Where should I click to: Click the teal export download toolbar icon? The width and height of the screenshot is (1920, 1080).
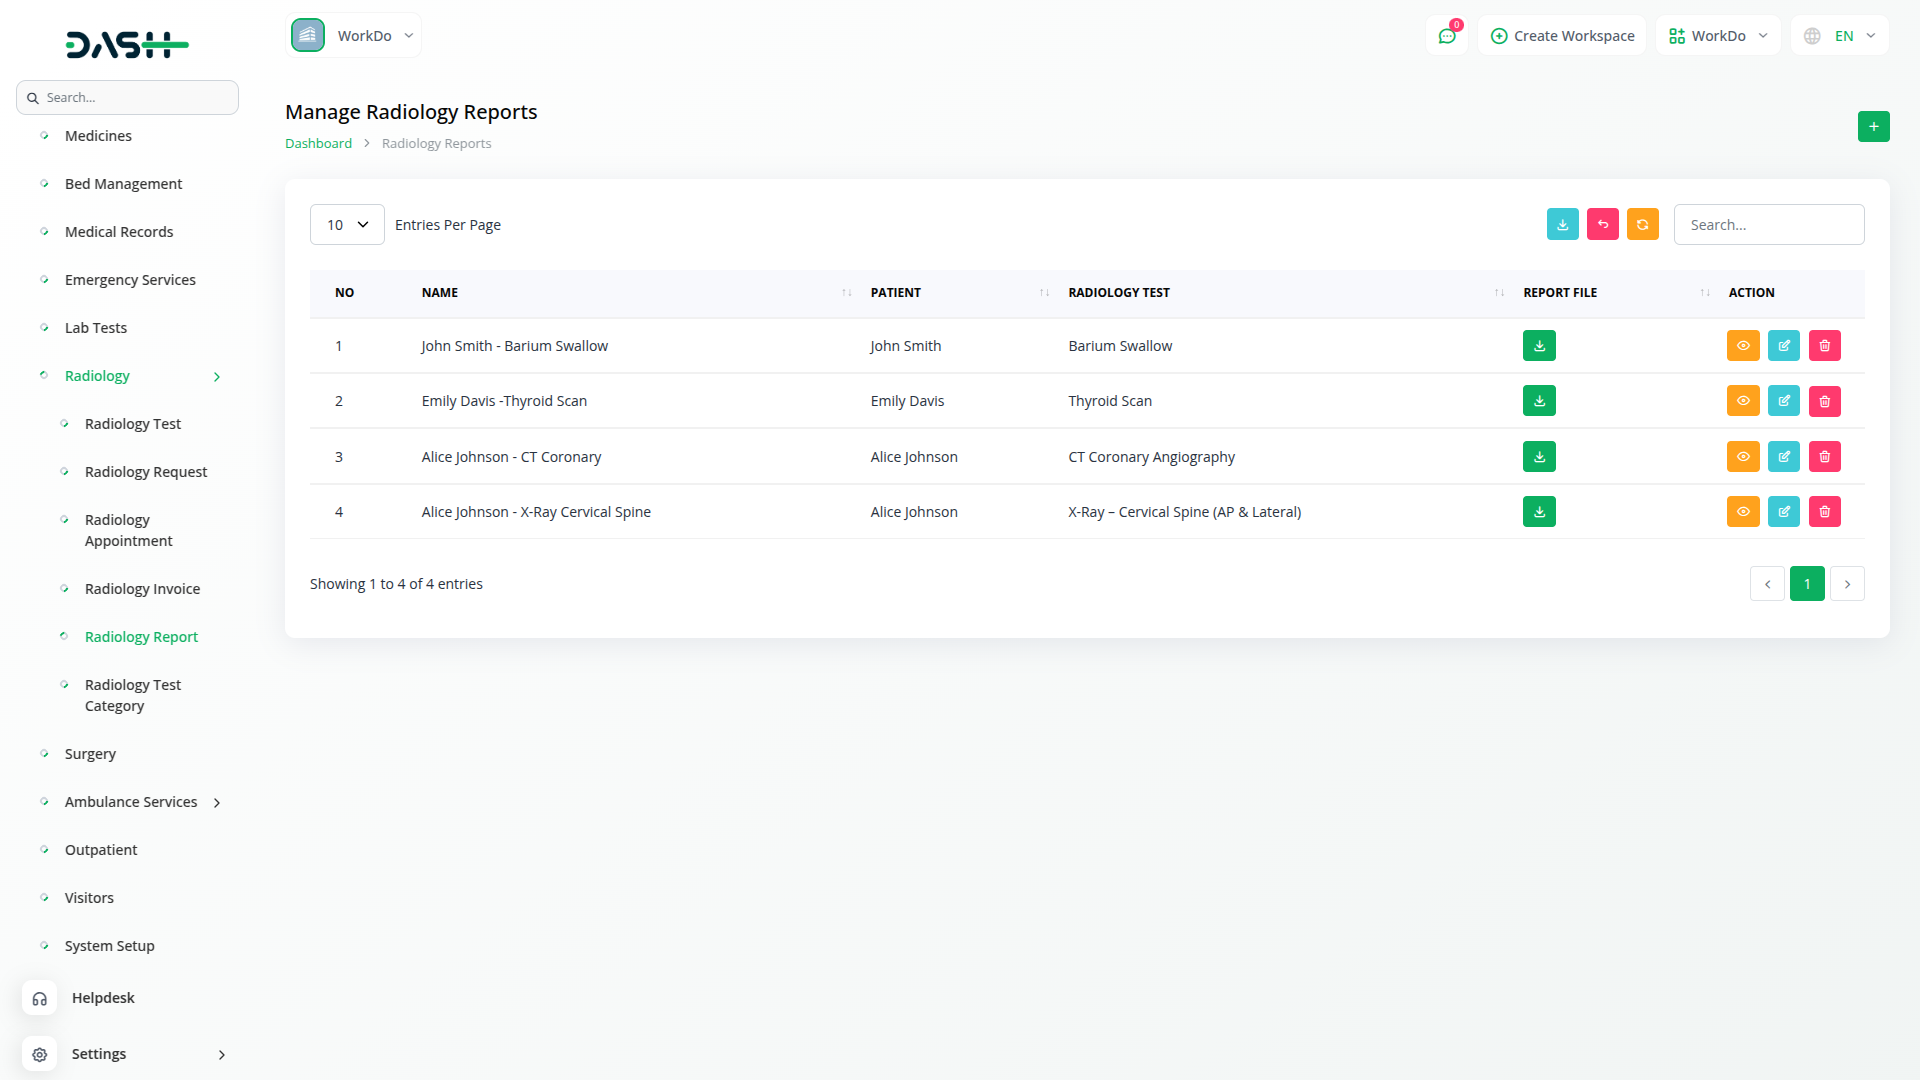1562,225
